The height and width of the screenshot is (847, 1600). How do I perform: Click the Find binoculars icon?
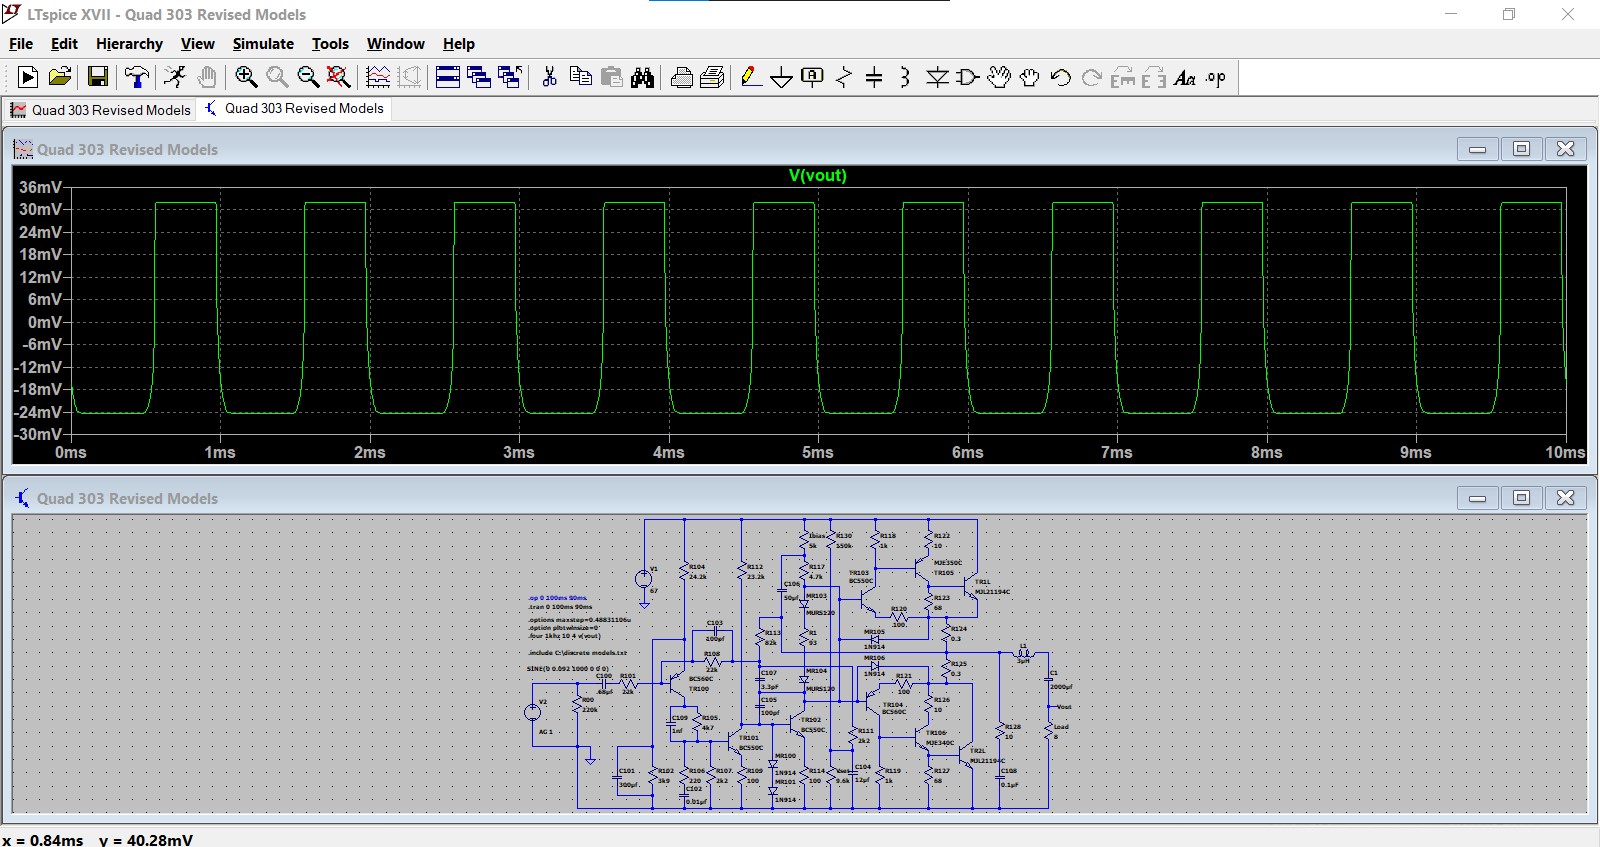642,77
